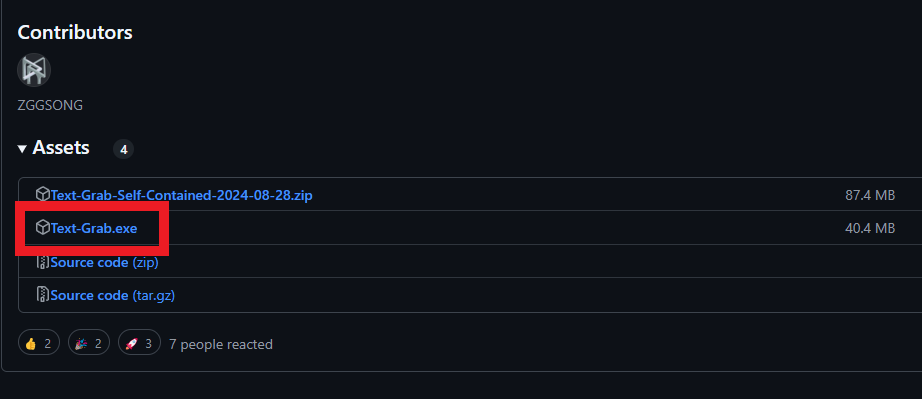This screenshot has width=922, height=399.
Task: Click the ZGGSONG contributor name
Action: coord(50,106)
